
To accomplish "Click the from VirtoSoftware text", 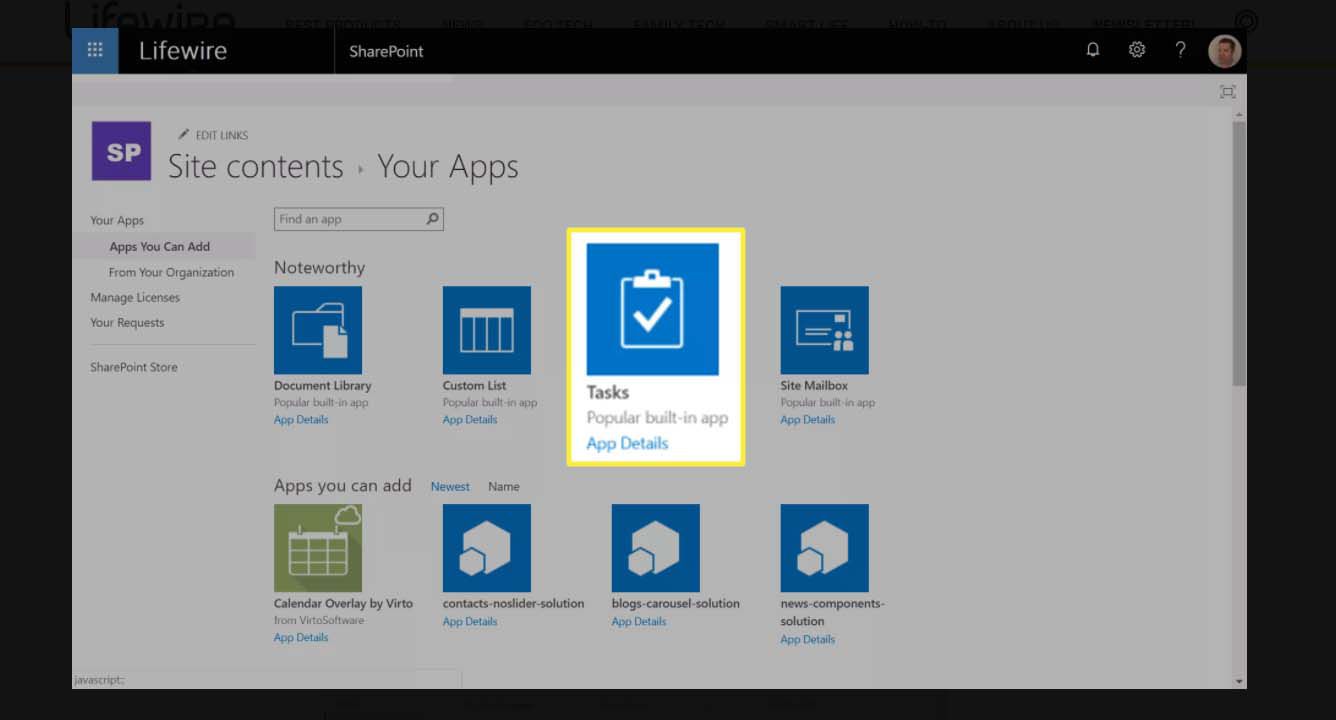I will click(x=319, y=621).
